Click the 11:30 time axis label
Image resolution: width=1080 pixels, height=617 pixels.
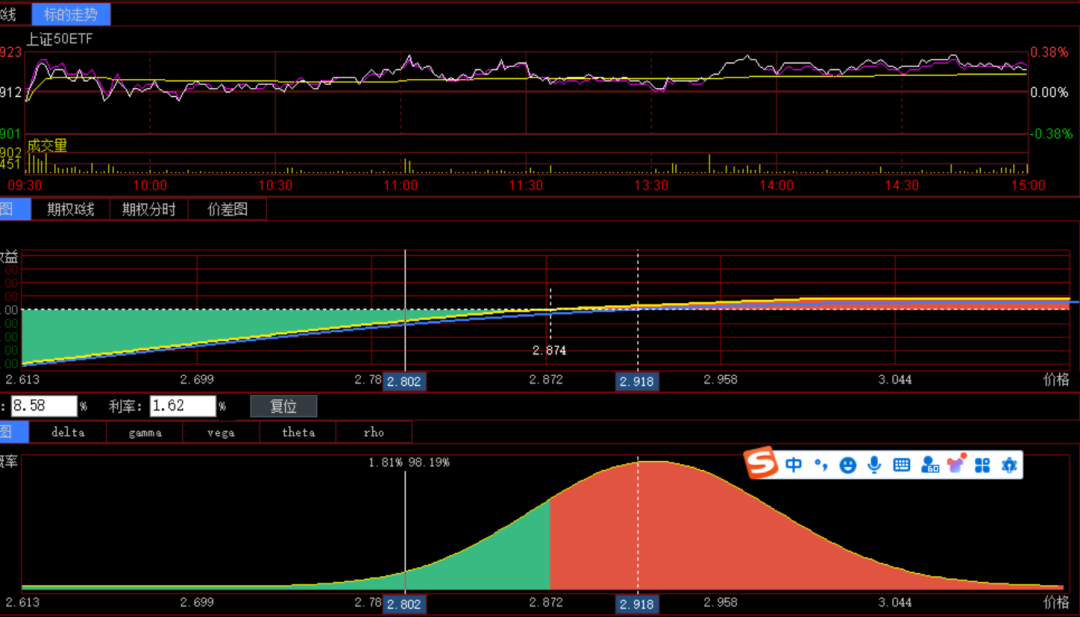pos(526,185)
